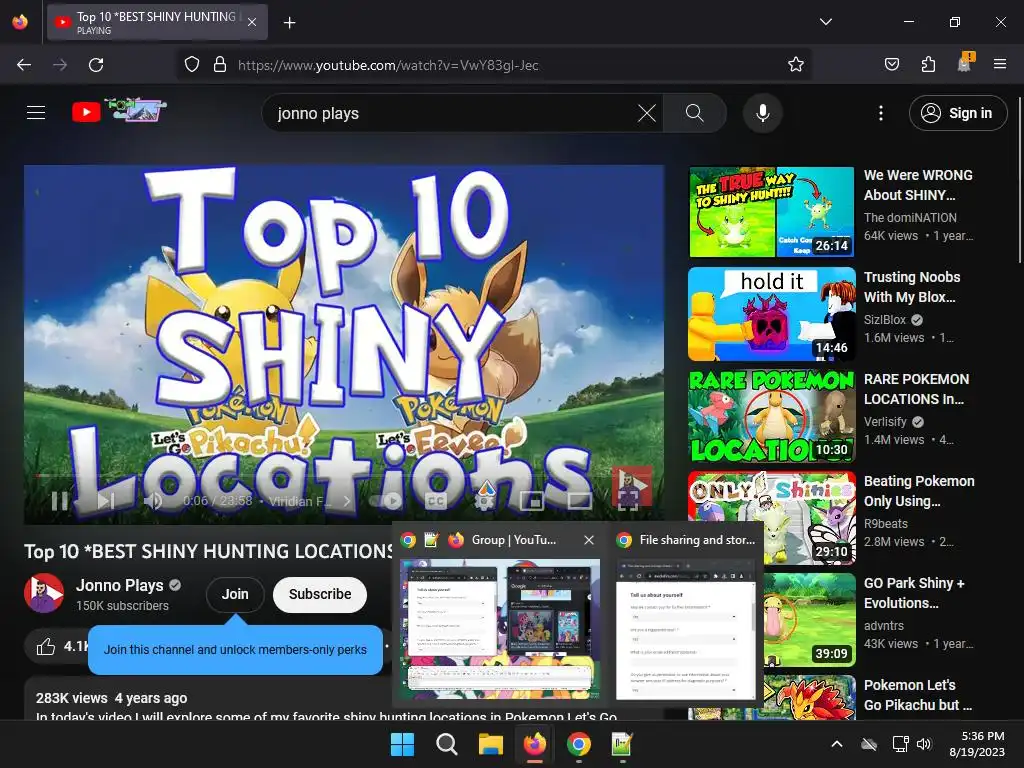
Task: View site security padlock info
Action: (x=220, y=65)
